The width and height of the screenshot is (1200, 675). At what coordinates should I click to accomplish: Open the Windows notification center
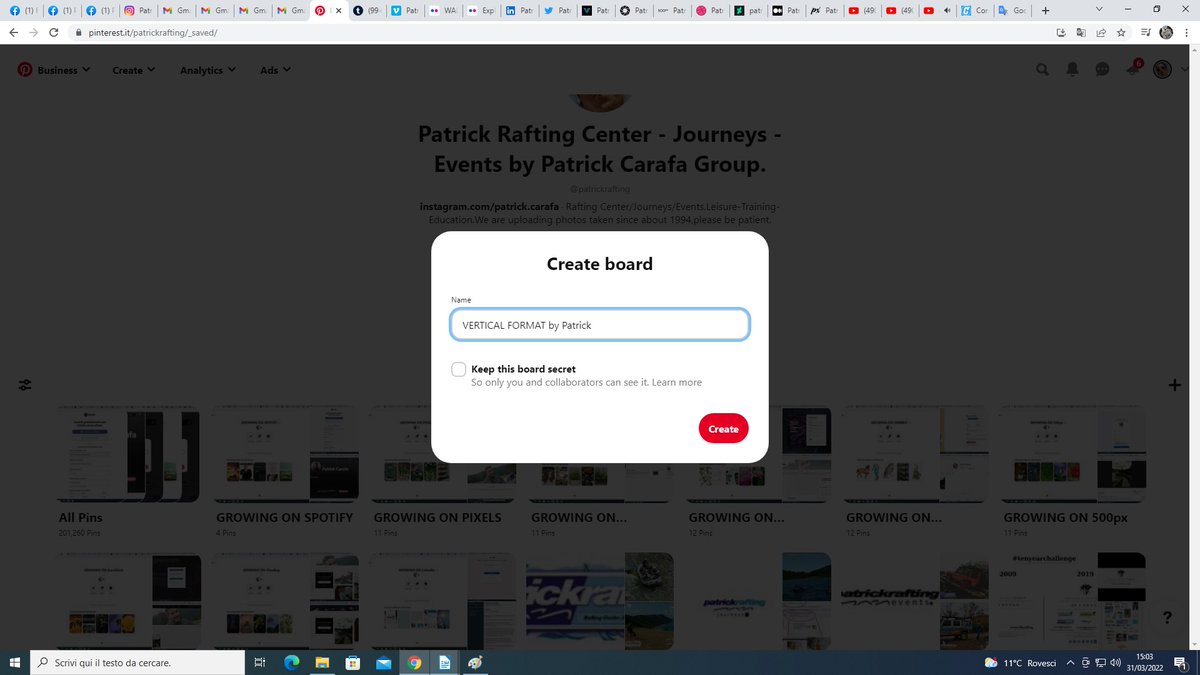(1180, 662)
